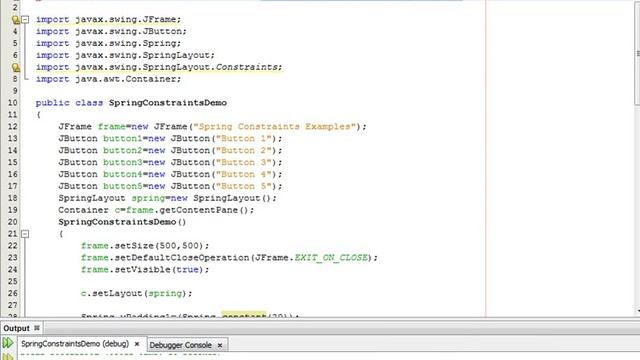Click the variable "button1" on line 13

[x=122, y=139]
